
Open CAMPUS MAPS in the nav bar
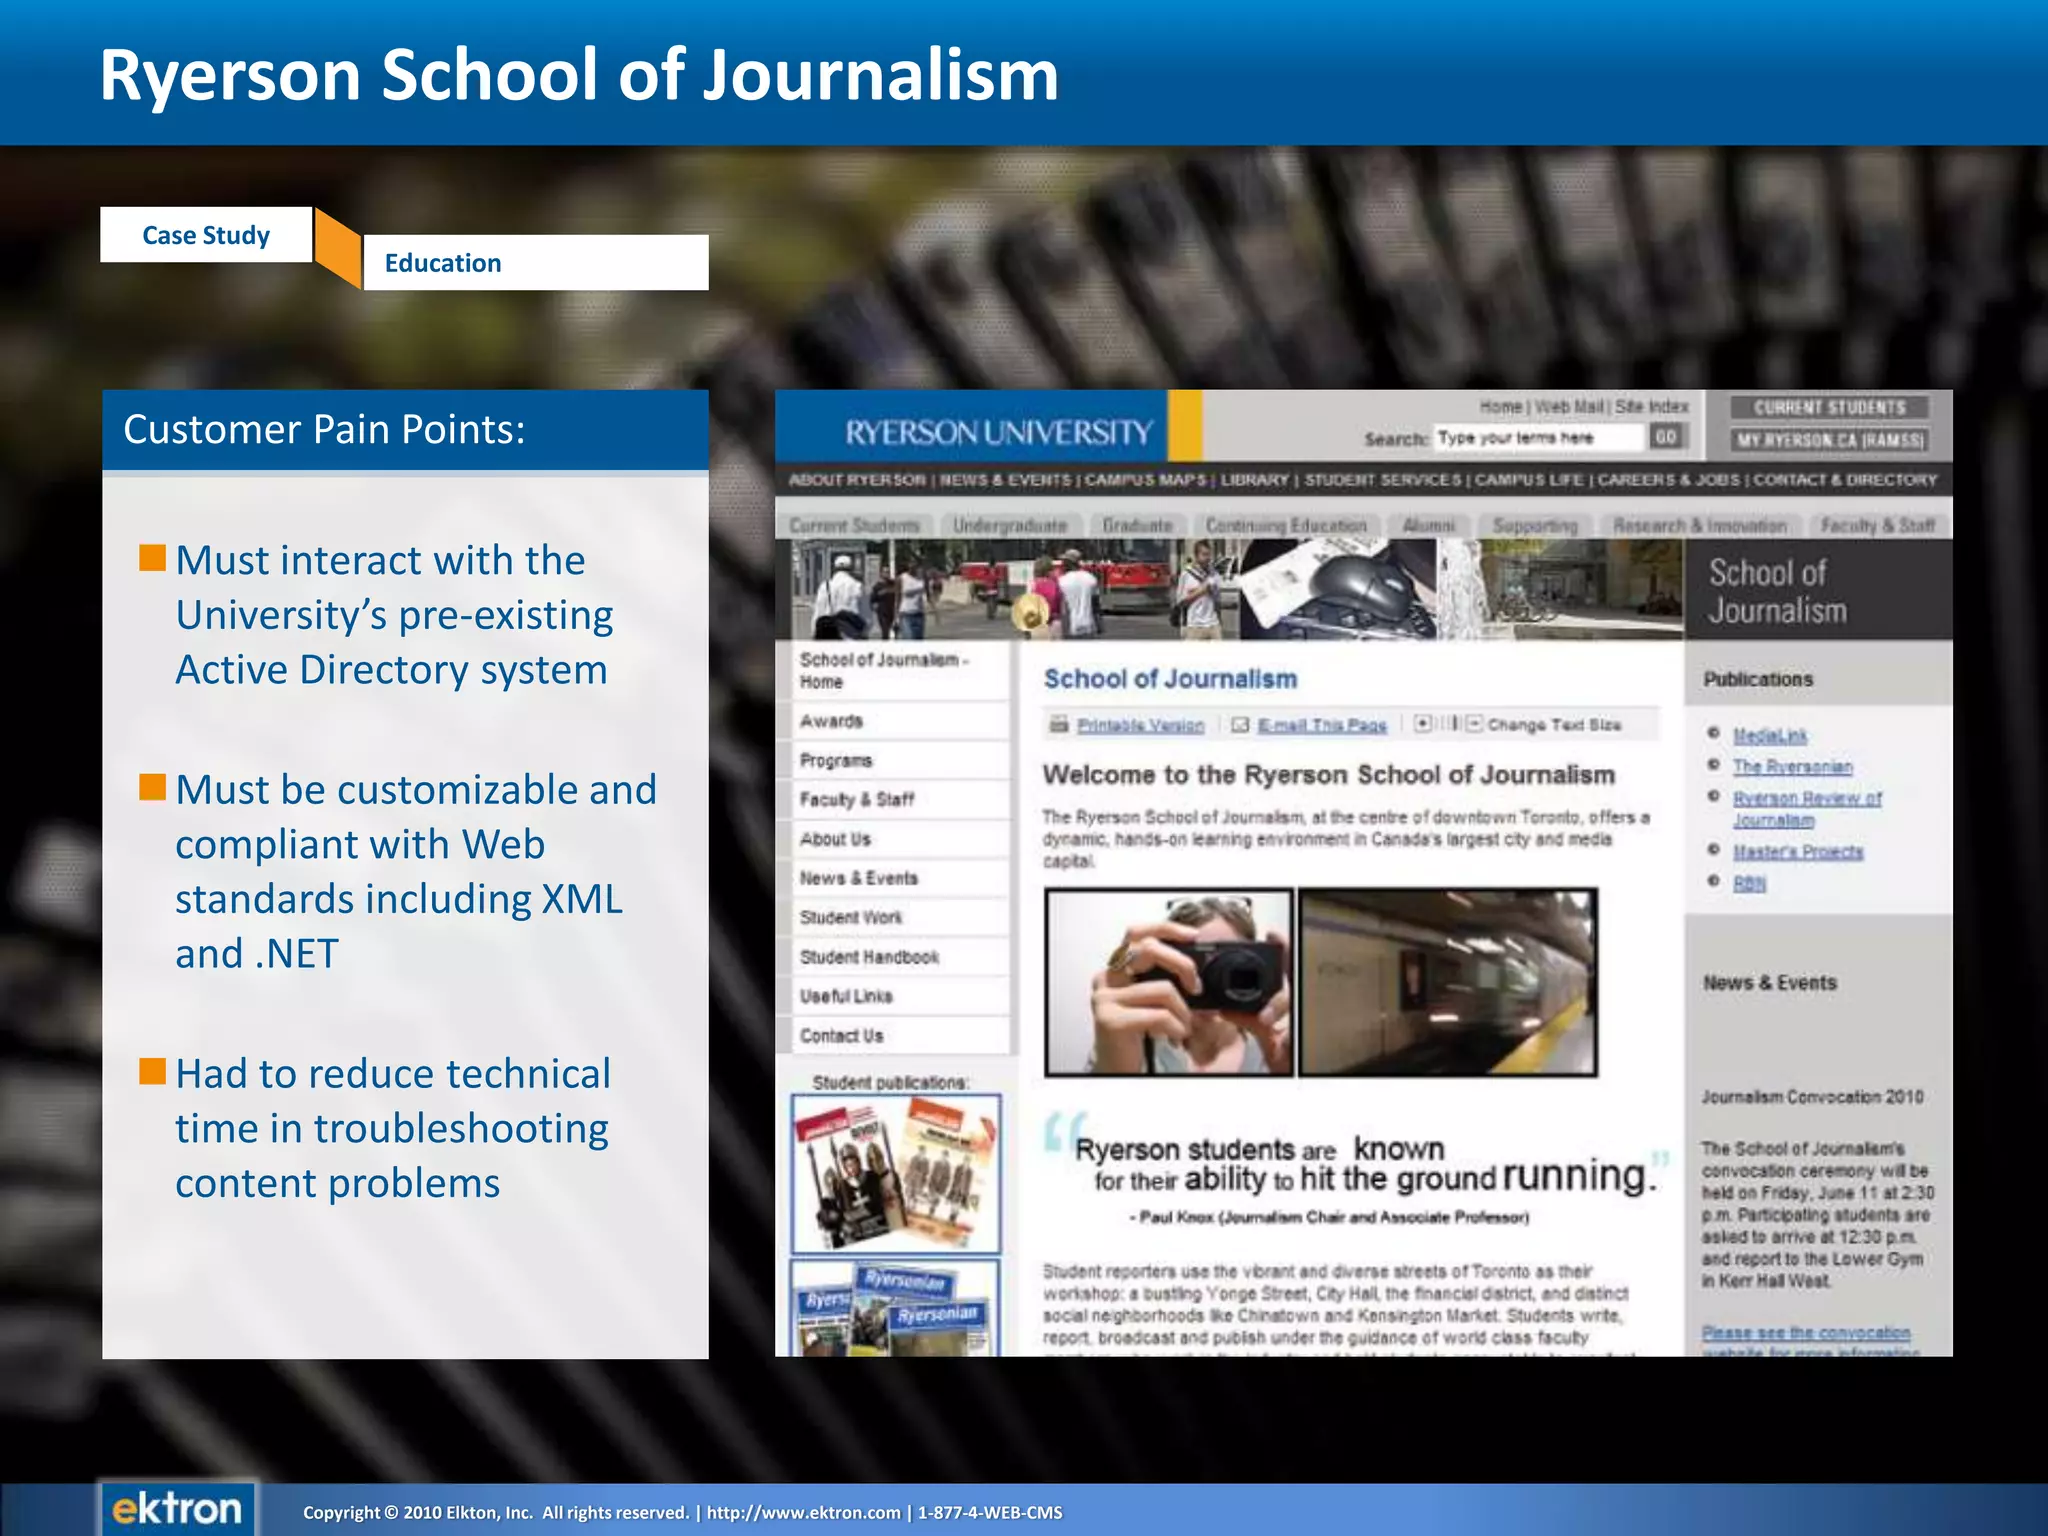click(x=1146, y=480)
